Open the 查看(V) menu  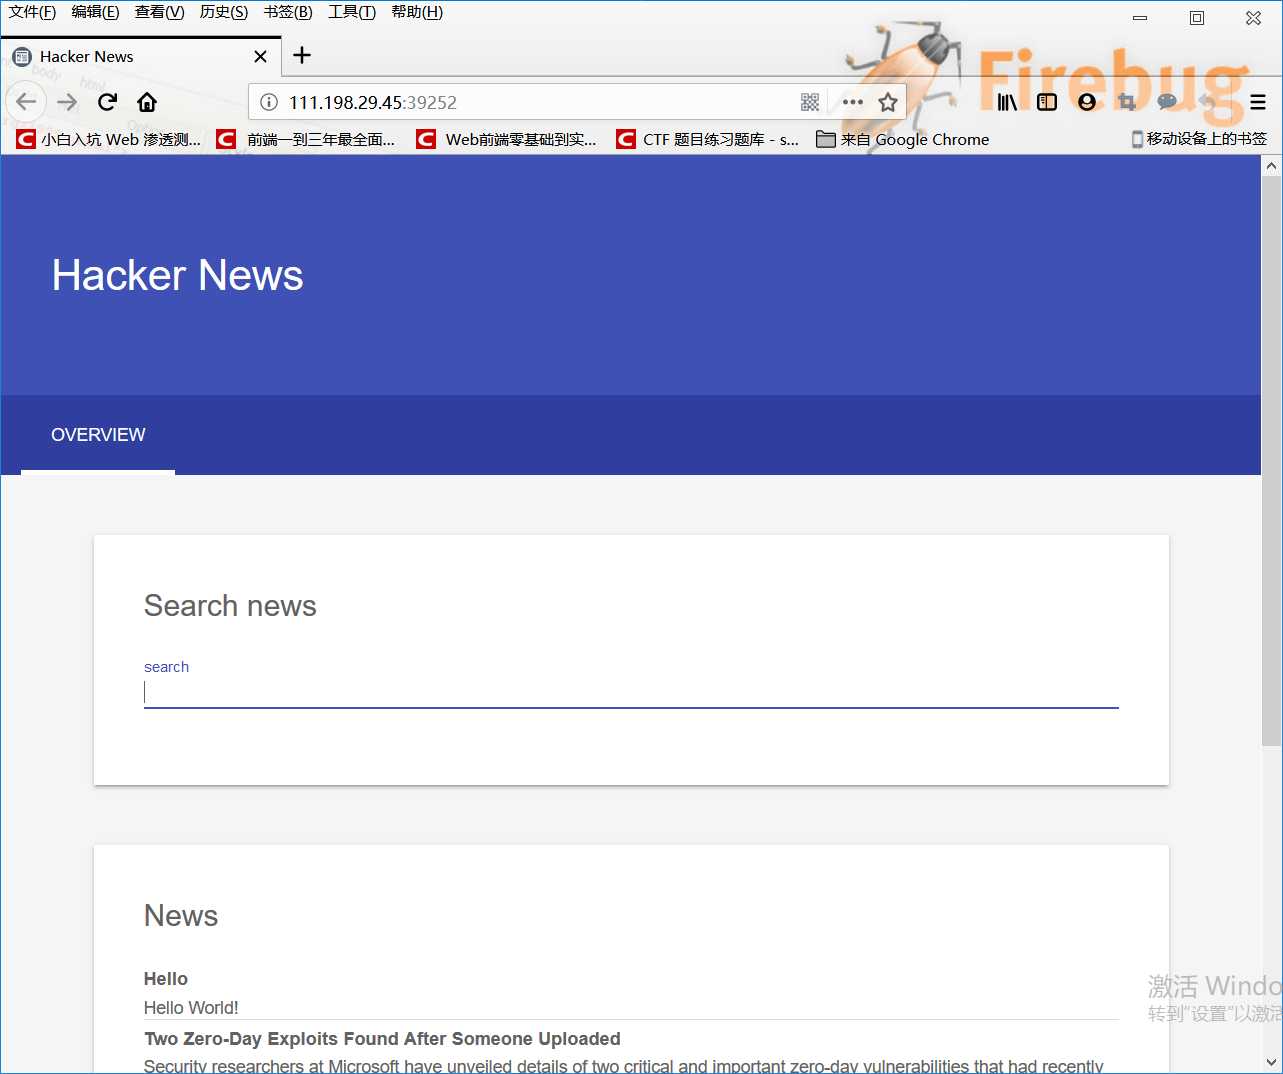(159, 12)
